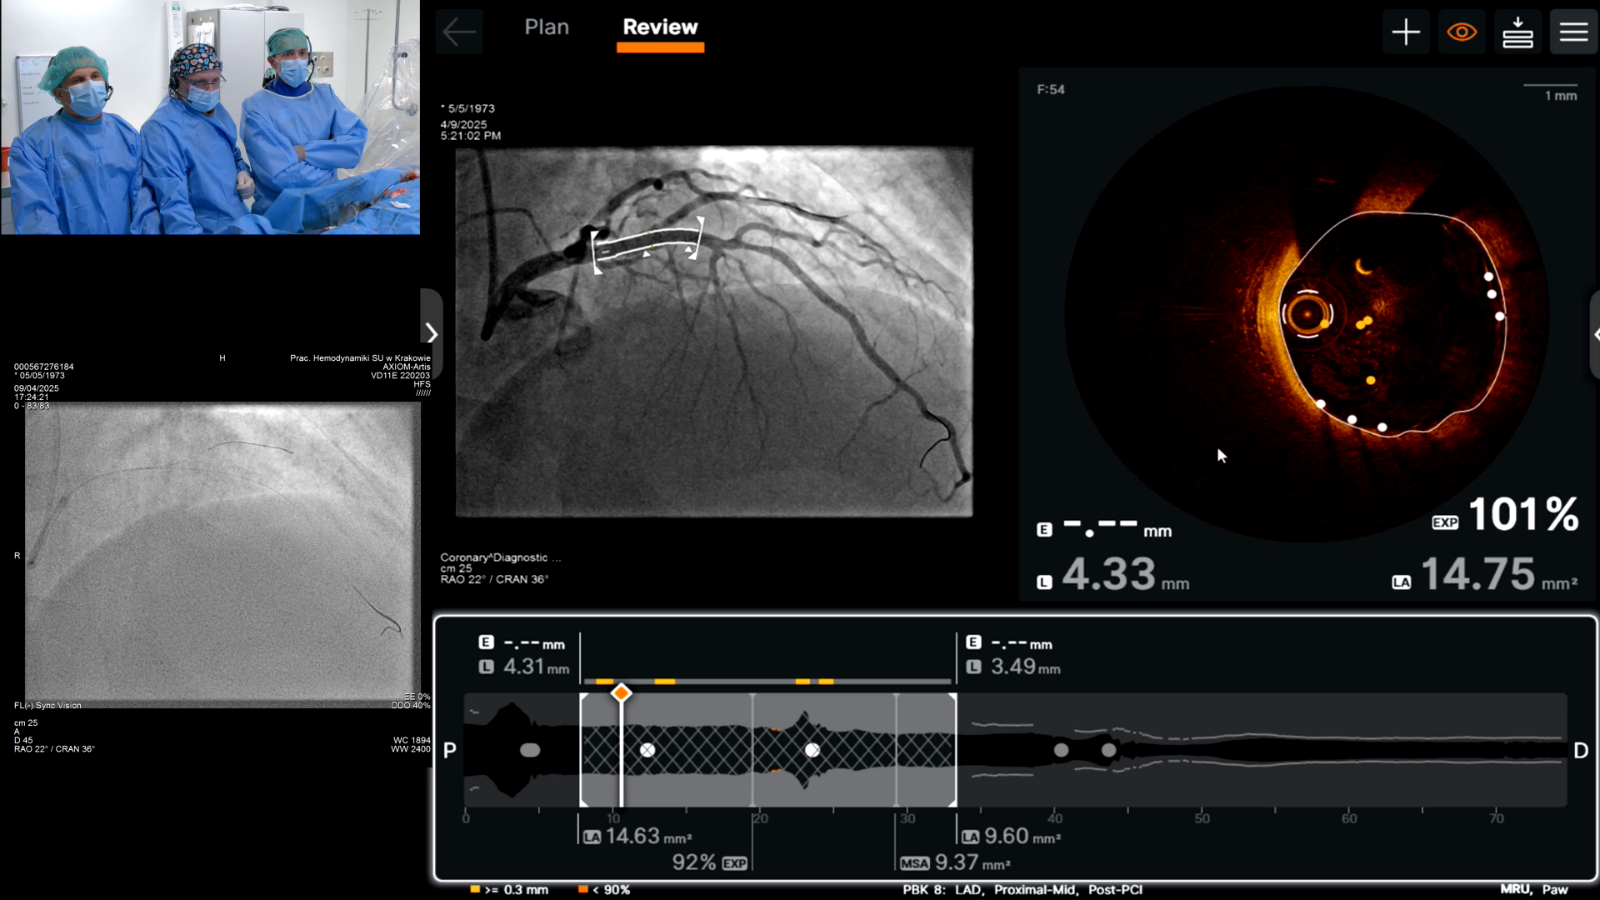Click the orange diamond frame marker
Viewport: 1600px width, 900px height.
pyautogui.click(x=621, y=693)
